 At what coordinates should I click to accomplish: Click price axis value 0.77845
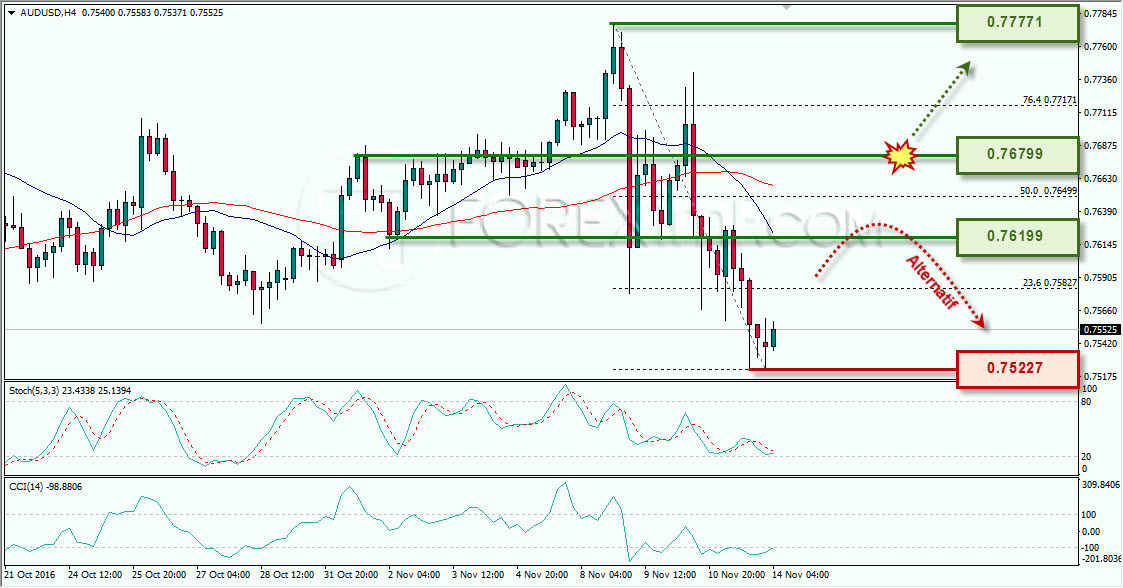pos(1101,14)
